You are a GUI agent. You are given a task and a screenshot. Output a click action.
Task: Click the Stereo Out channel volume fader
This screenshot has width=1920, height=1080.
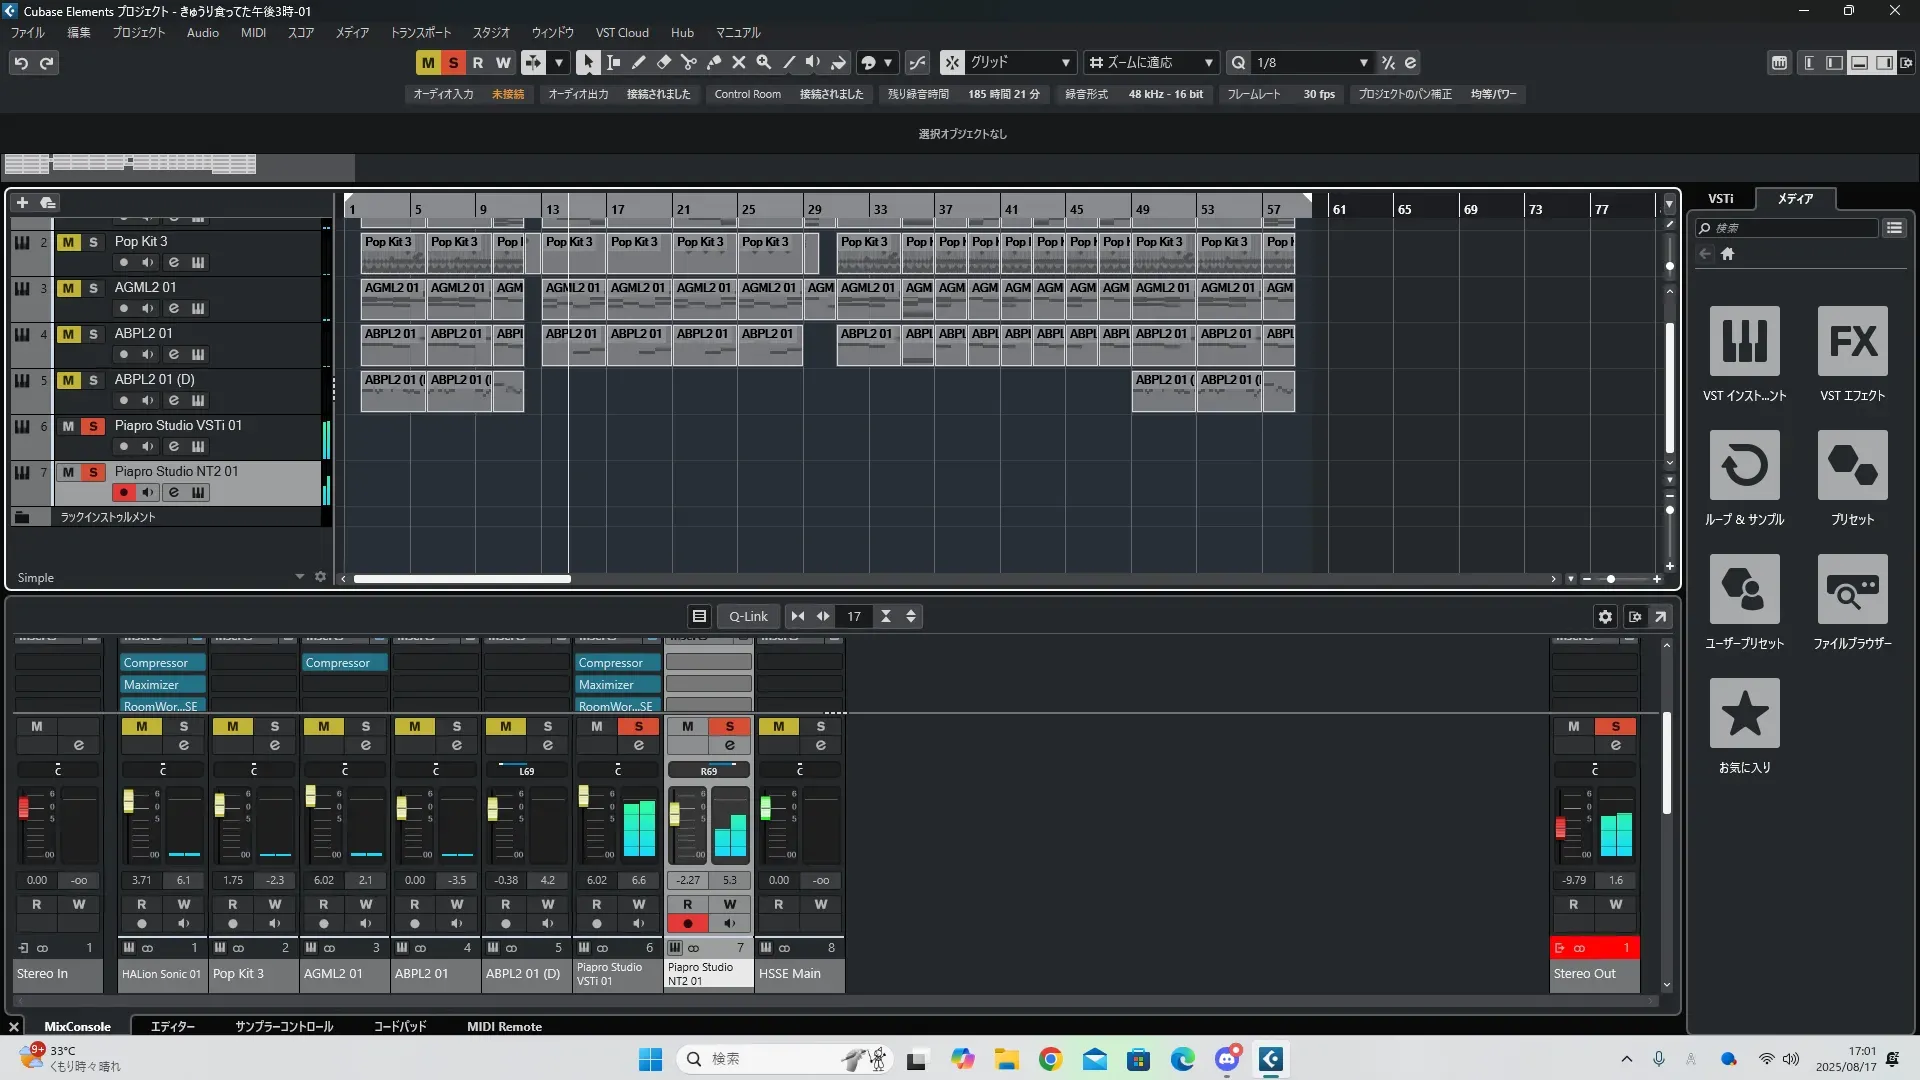pos(1561,828)
